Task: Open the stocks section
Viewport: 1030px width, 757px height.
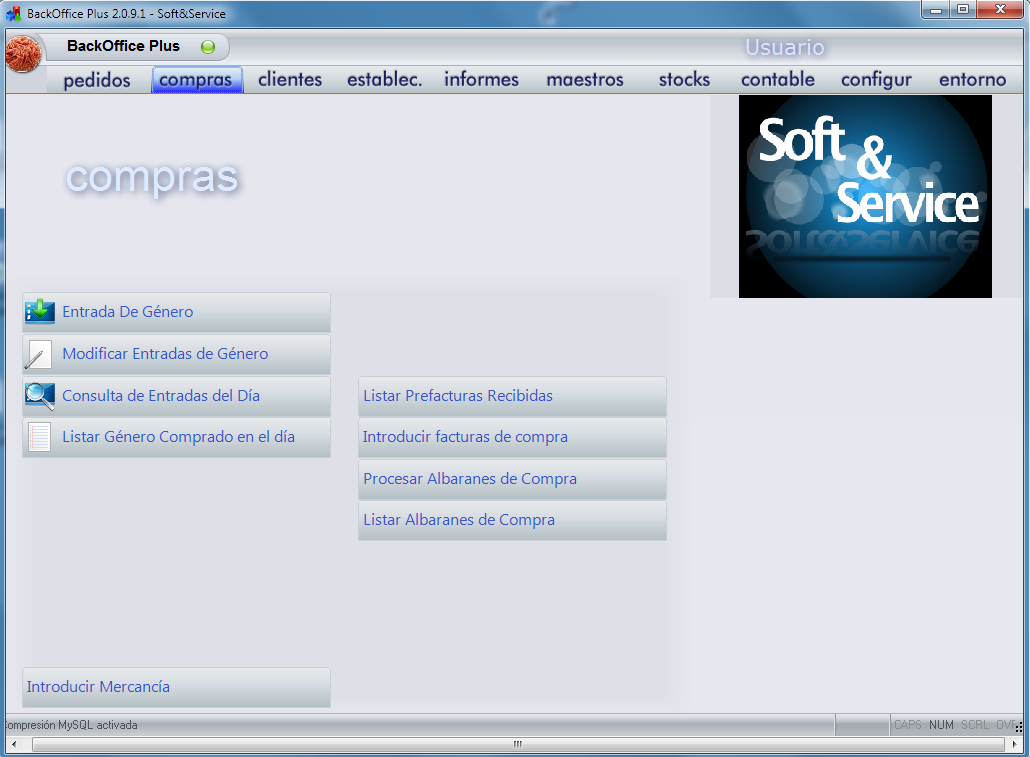Action: [x=684, y=80]
